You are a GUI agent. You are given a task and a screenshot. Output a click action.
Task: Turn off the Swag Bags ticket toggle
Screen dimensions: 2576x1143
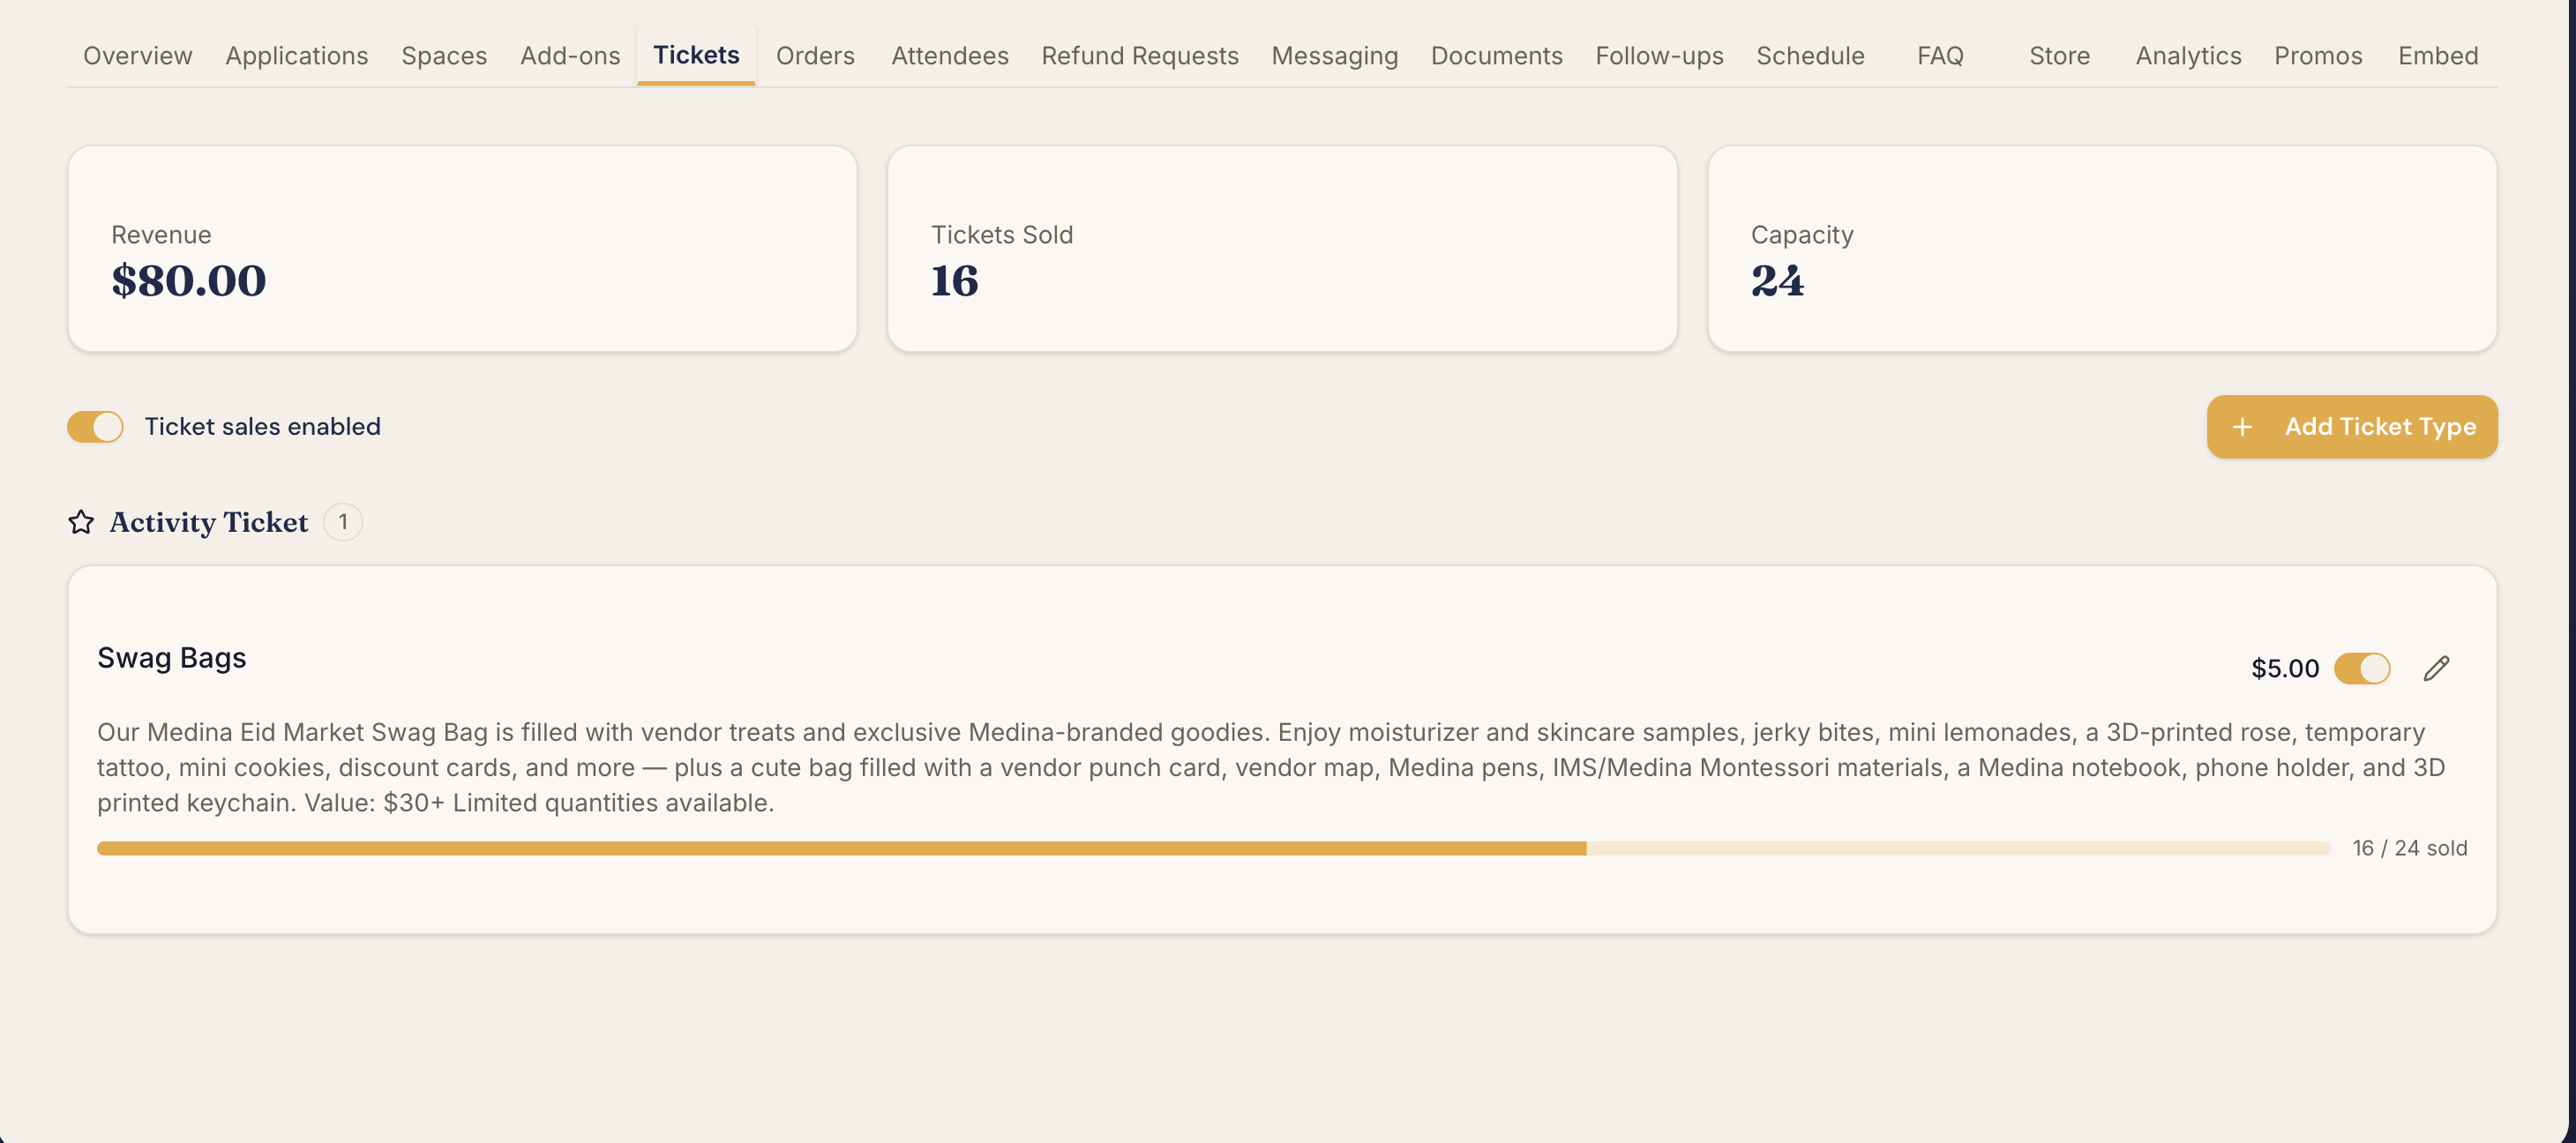pos(2362,668)
